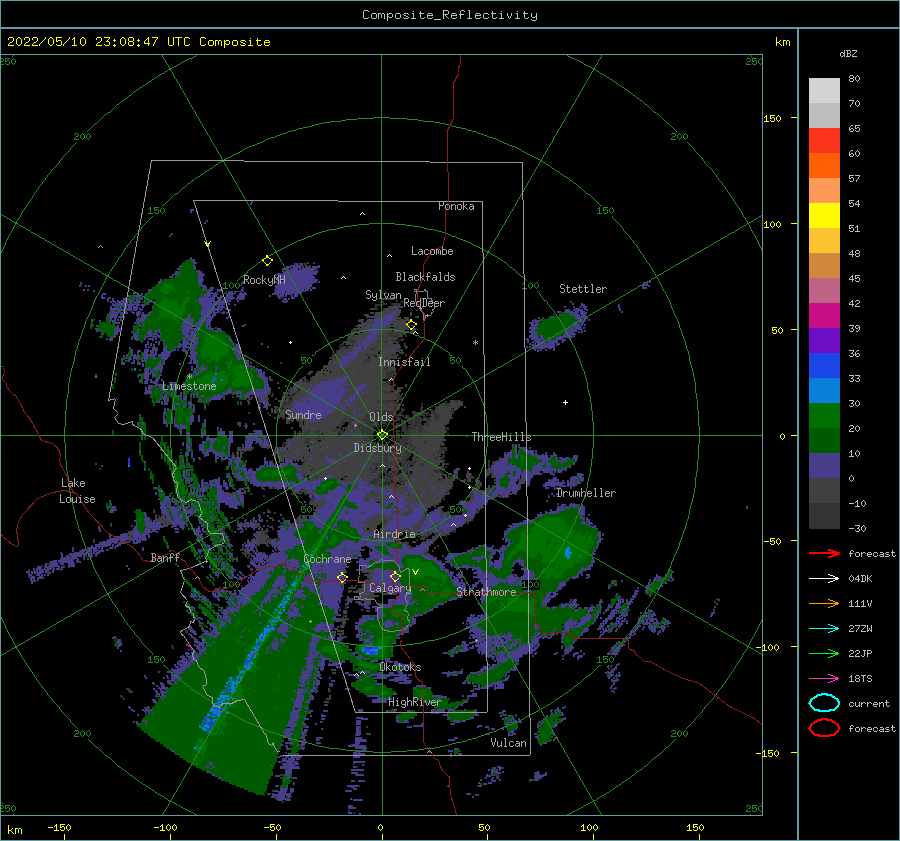Click the Lacombe city label
Image resolution: width=900 pixels, height=841 pixels.
[x=432, y=251]
